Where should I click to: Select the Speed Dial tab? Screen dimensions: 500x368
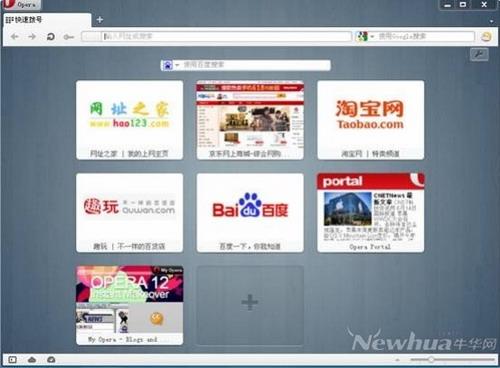click(x=47, y=20)
